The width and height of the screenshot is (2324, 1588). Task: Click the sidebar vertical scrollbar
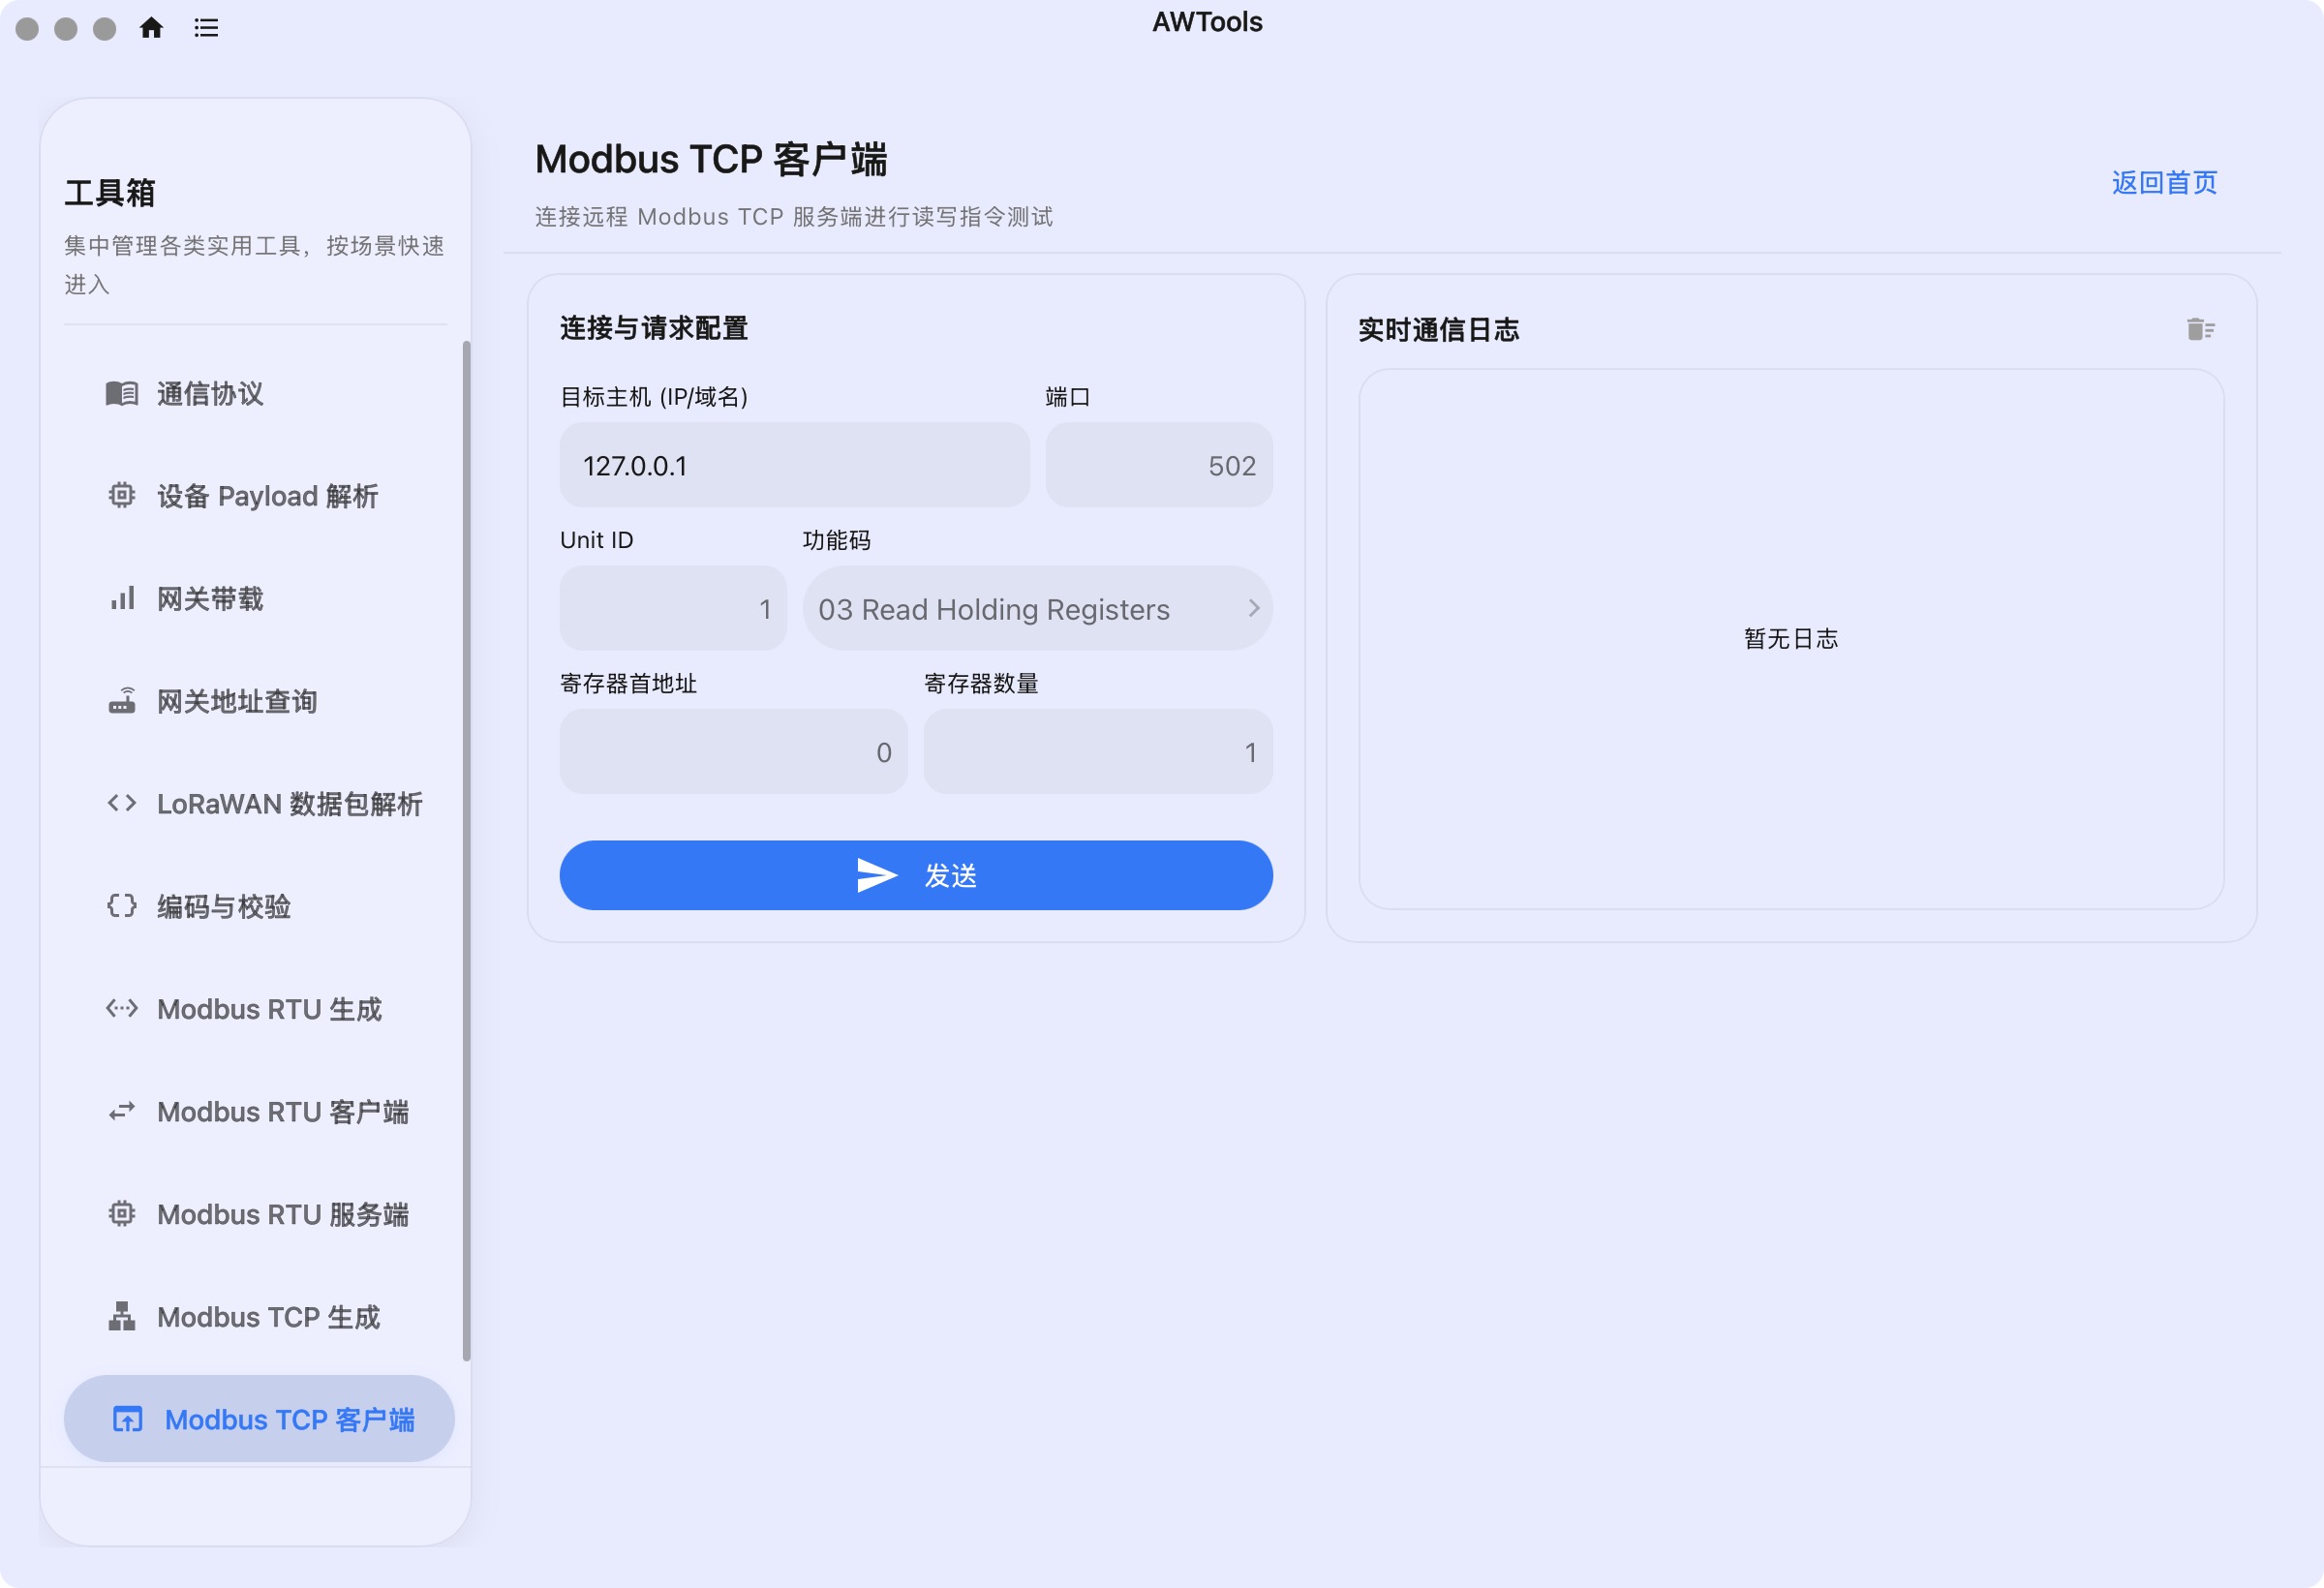[x=466, y=850]
